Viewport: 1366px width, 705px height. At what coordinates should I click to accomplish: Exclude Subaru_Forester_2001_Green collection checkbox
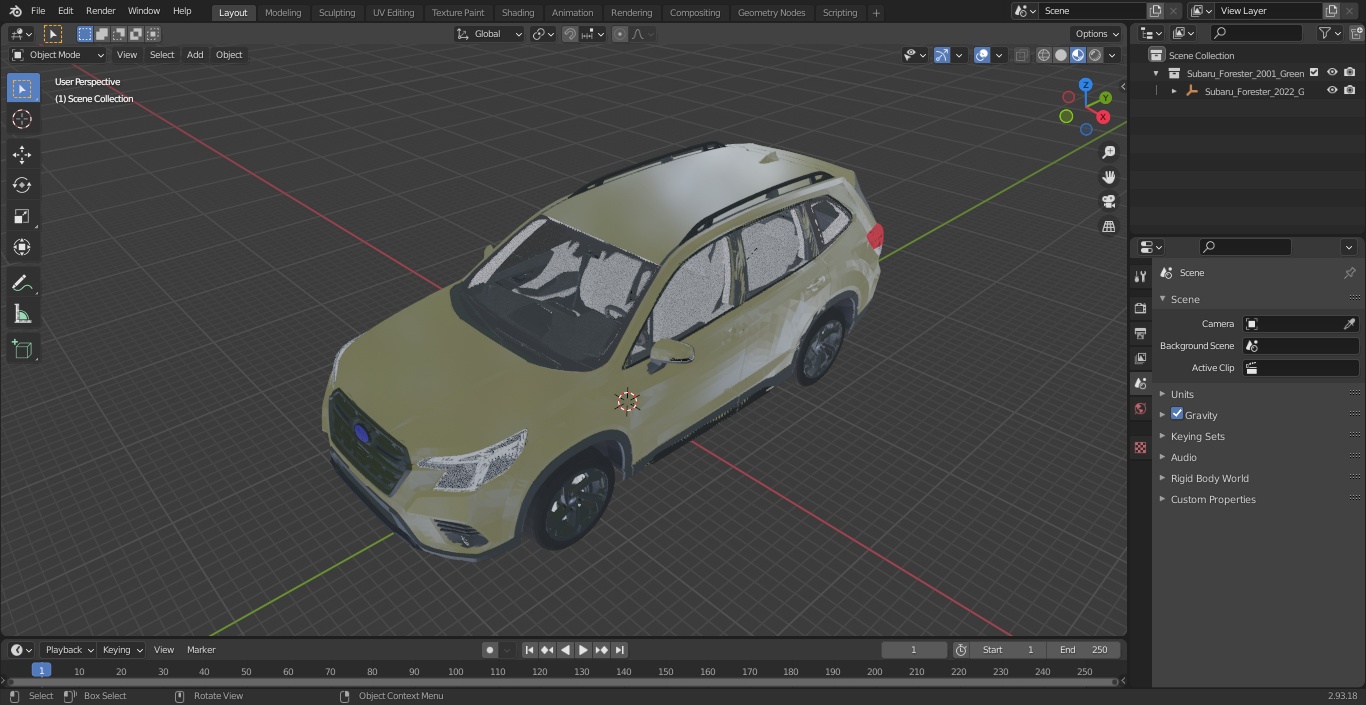tap(1314, 72)
